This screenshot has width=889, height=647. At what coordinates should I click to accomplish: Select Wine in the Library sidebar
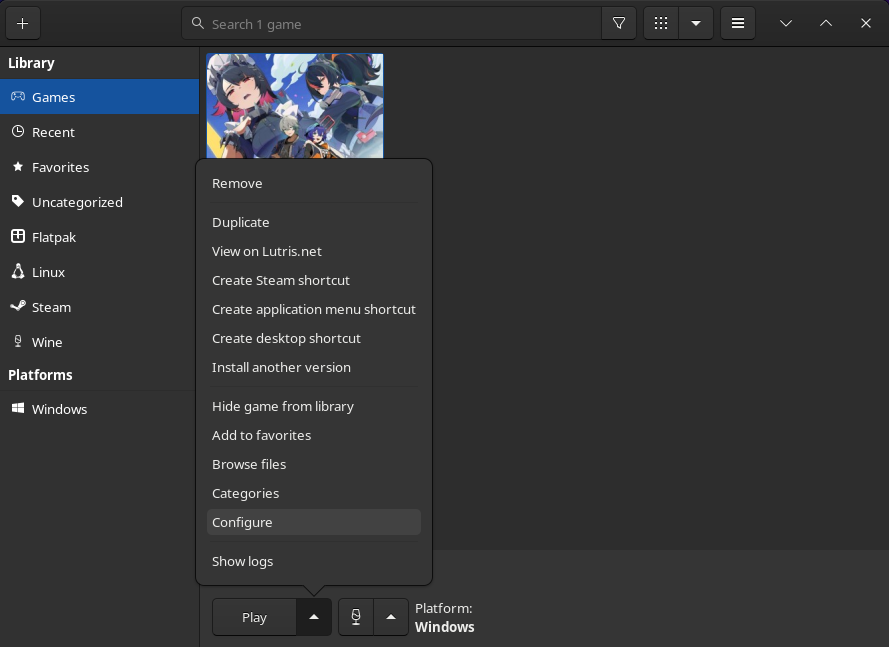tap(47, 341)
